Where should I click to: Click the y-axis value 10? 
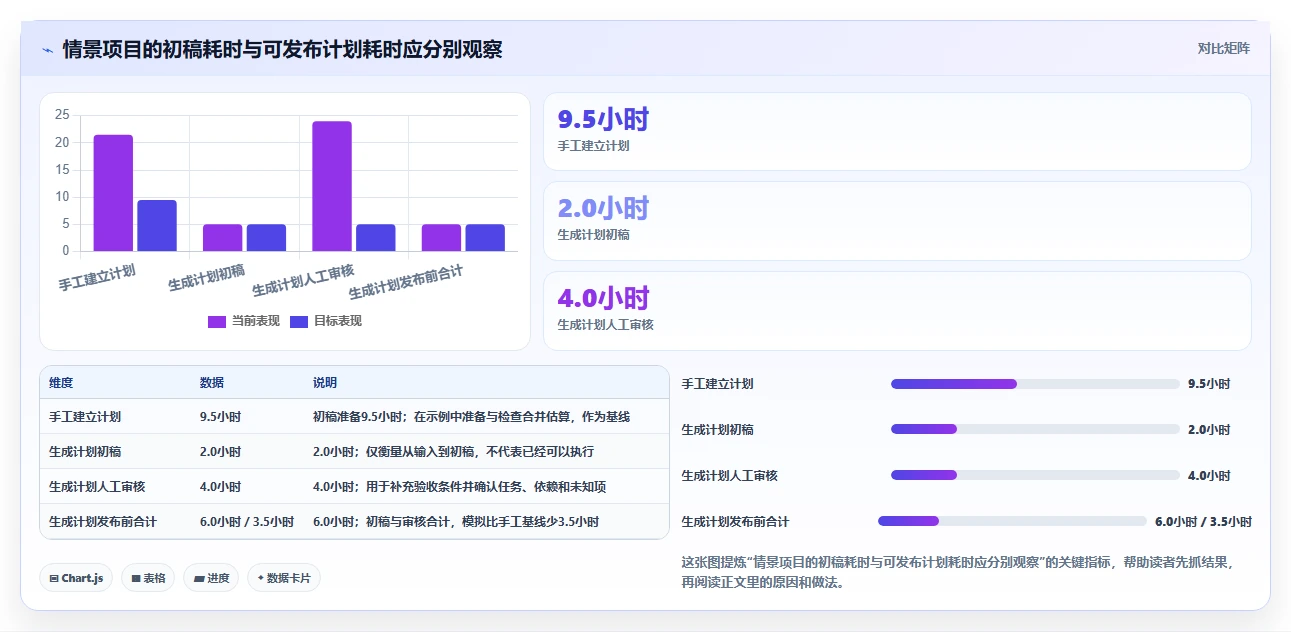point(62,197)
